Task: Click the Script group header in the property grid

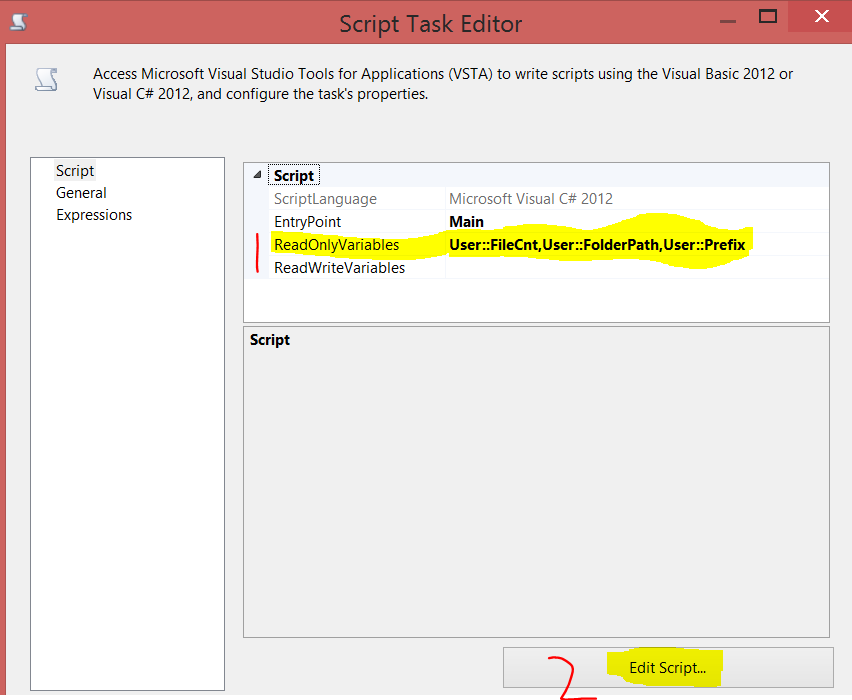Action: point(293,175)
